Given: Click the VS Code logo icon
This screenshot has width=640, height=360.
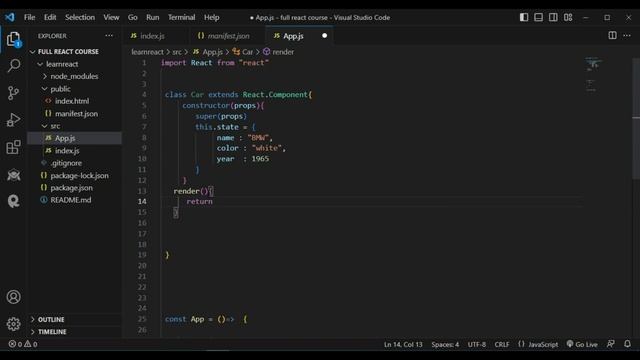Looking at the screenshot, I should point(10,17).
